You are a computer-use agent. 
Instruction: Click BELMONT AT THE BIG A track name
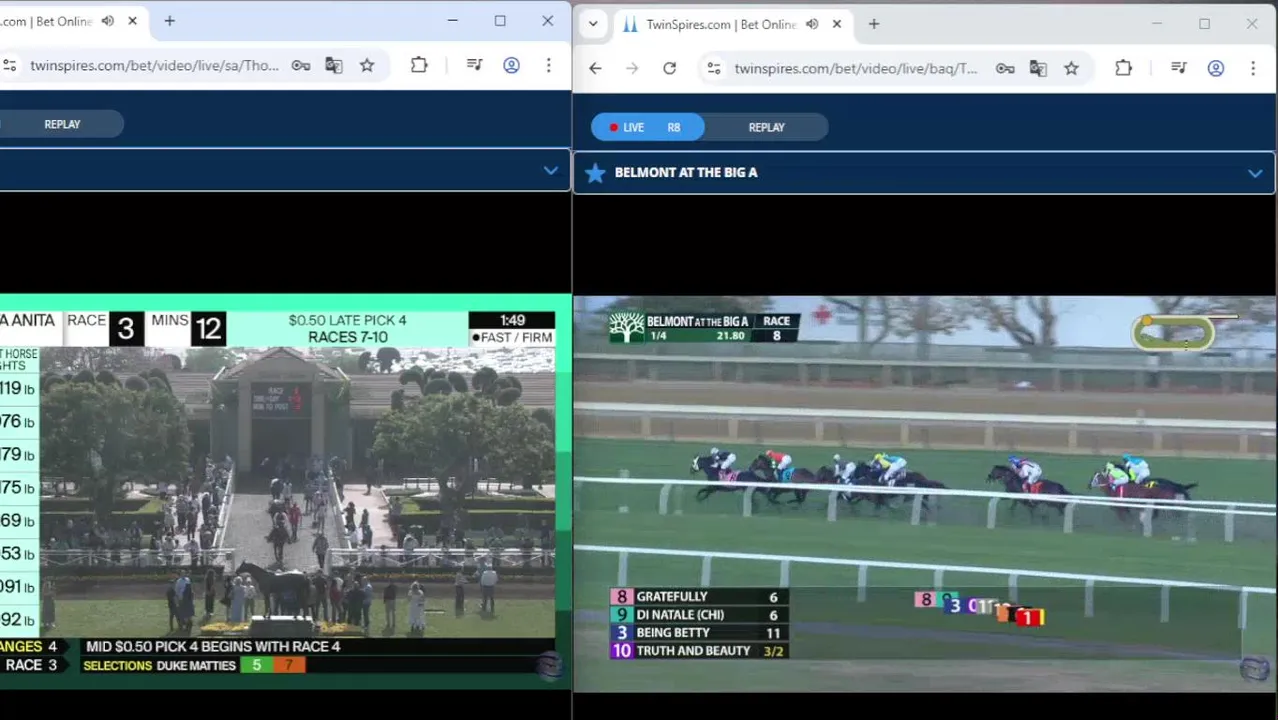[x=686, y=172]
